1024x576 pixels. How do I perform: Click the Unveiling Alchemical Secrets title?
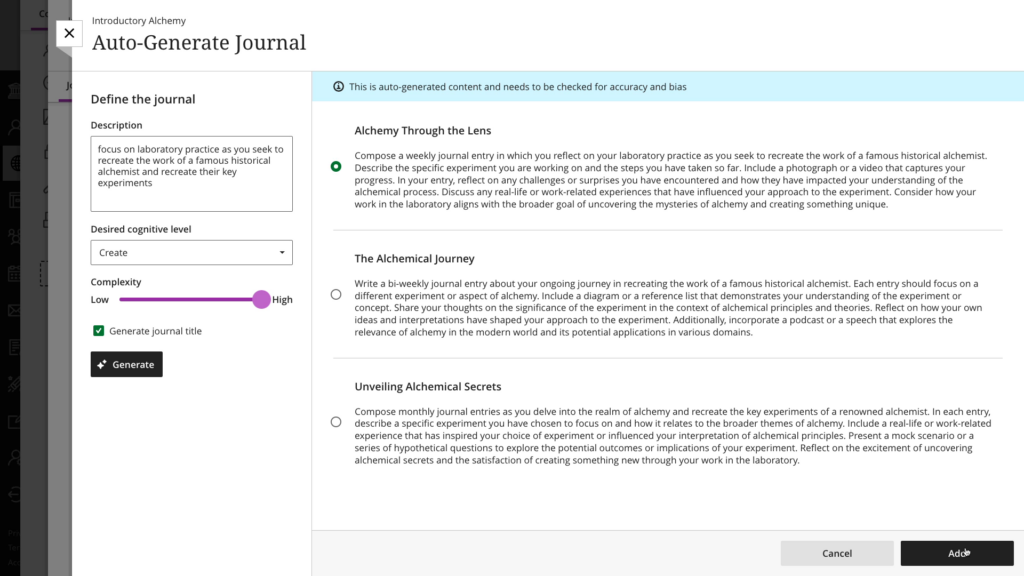428,387
